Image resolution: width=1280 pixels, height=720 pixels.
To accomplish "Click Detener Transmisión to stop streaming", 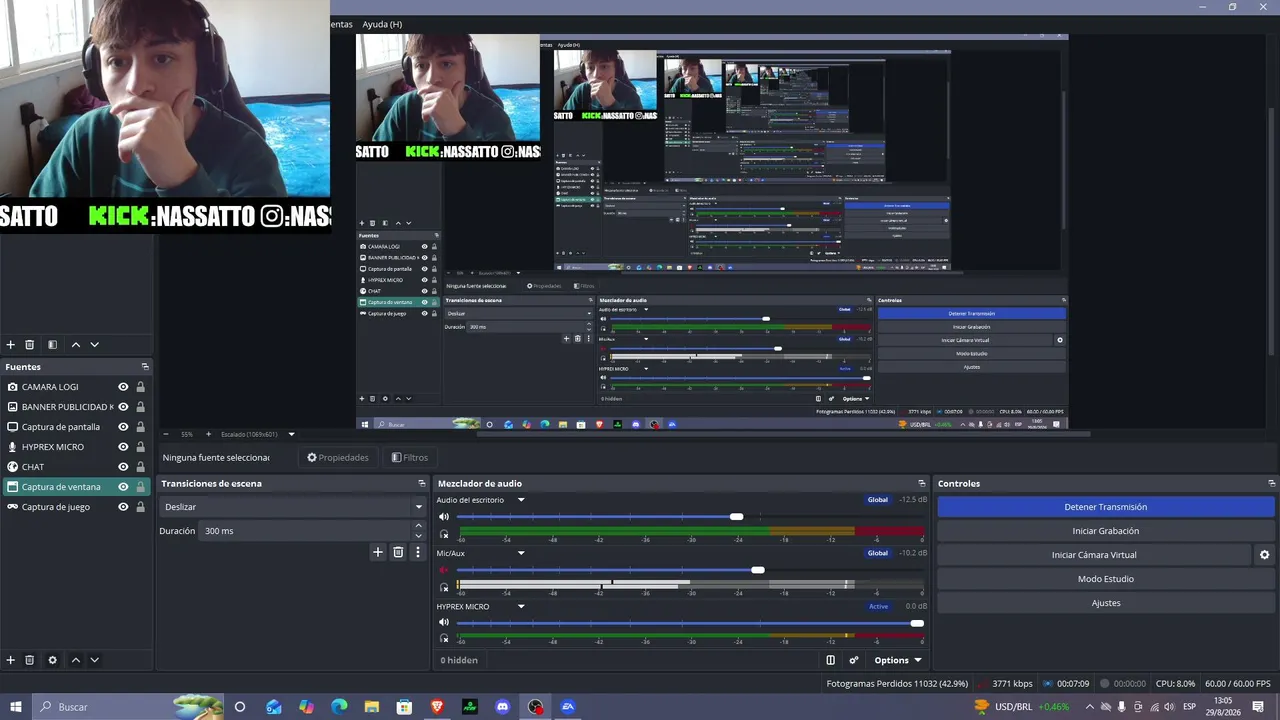I will coord(1105,507).
